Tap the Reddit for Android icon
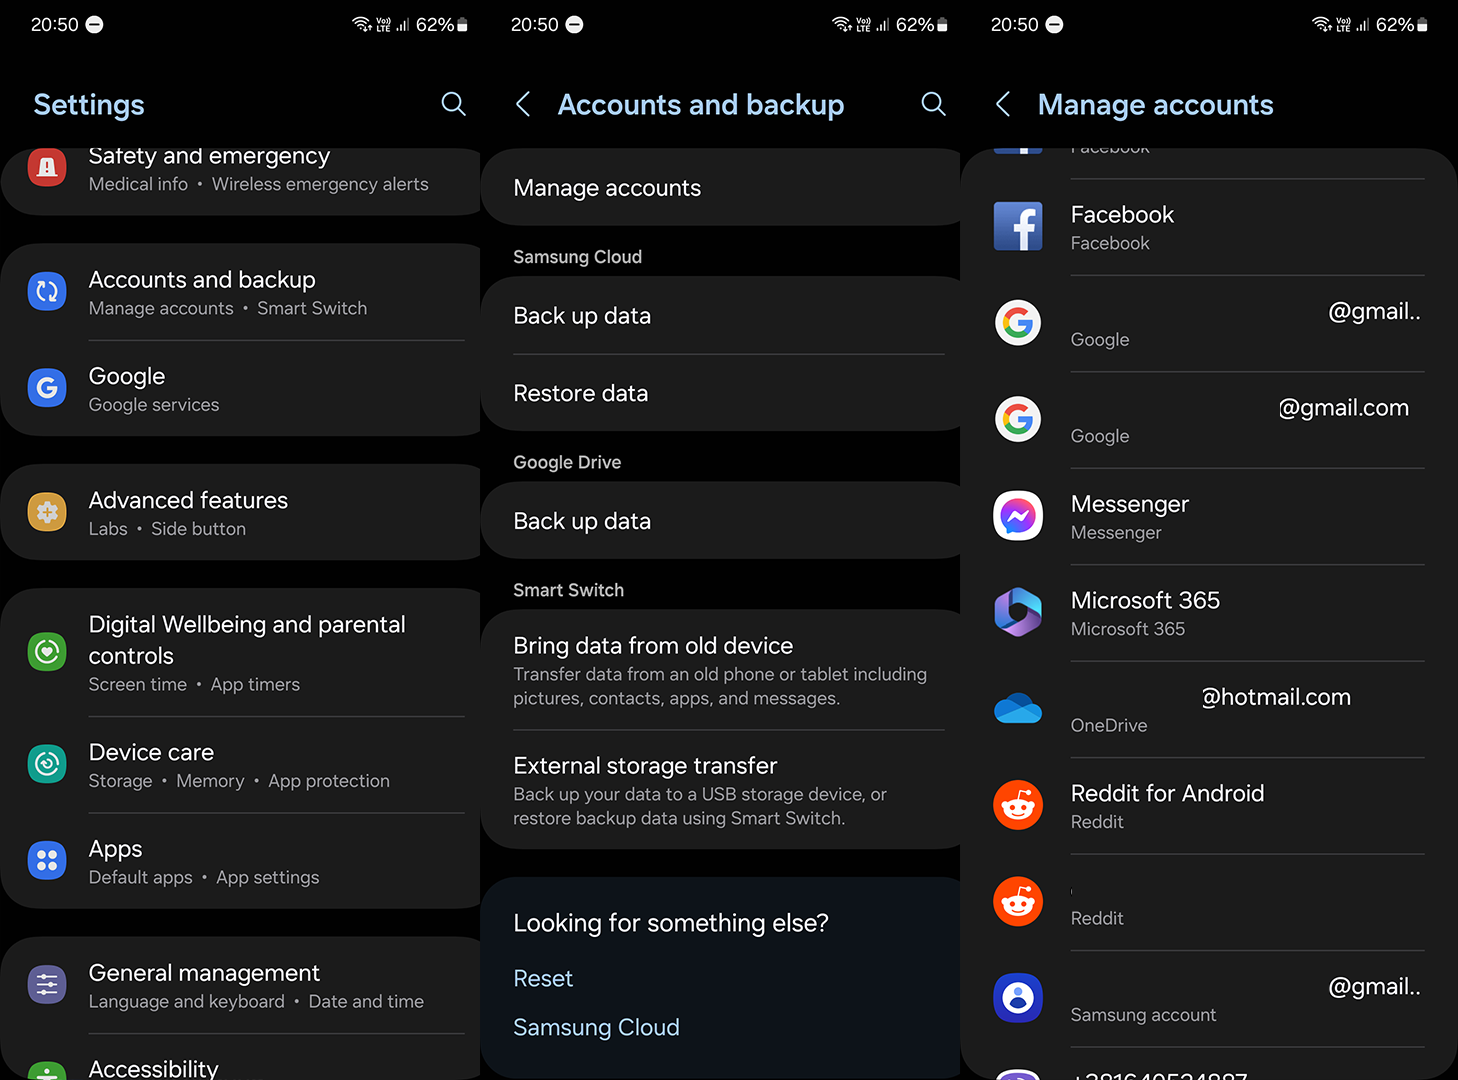 1018,805
